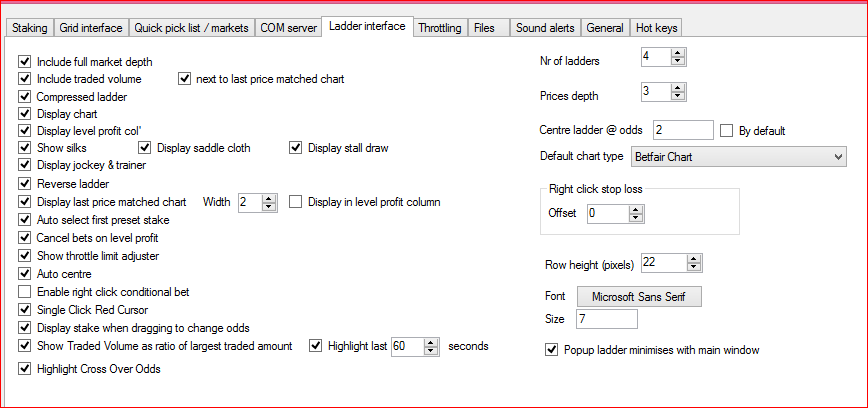Increase the Nr of ladders value

point(678,53)
